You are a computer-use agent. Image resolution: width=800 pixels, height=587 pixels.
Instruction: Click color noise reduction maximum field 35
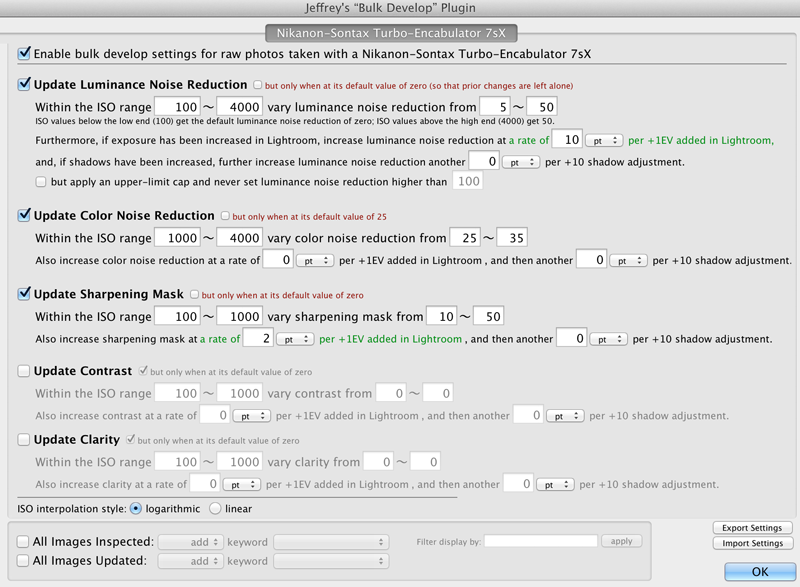click(x=512, y=238)
